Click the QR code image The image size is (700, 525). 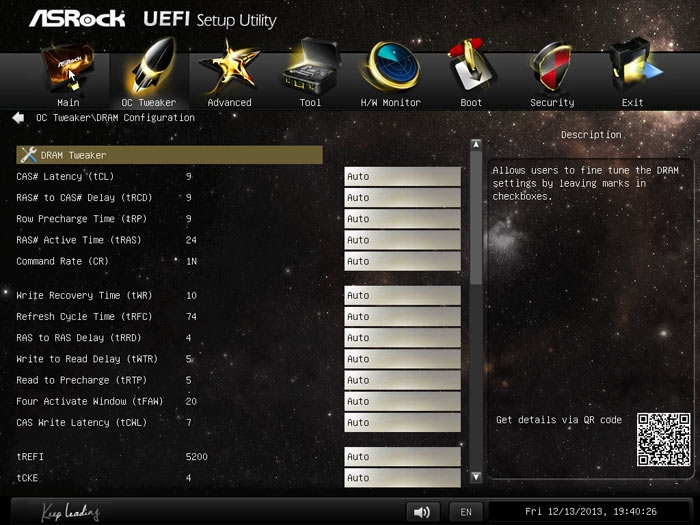(663, 440)
